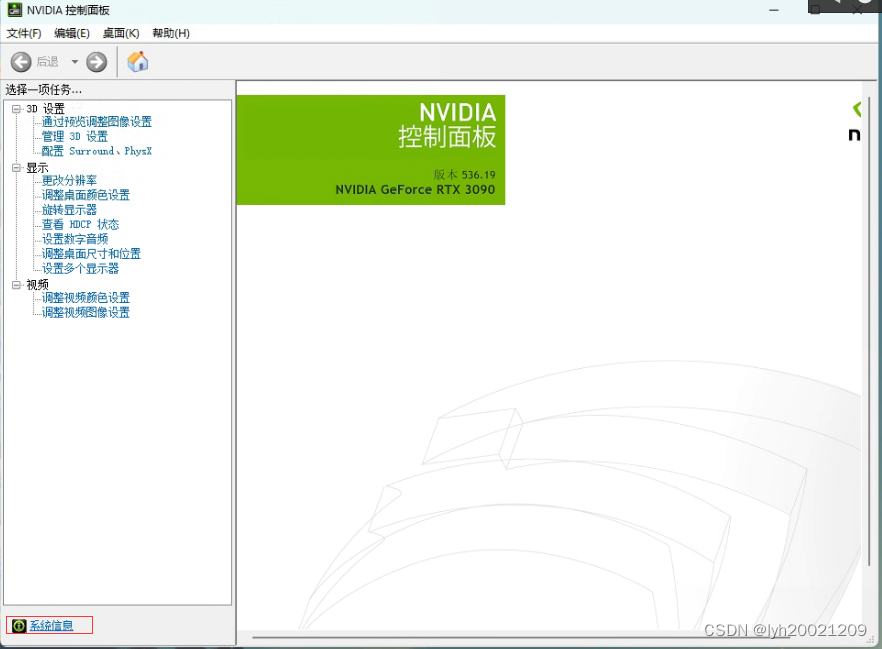The width and height of the screenshot is (882, 649).
Task: Select 配置 Surround、PhysX
Action: point(97,151)
